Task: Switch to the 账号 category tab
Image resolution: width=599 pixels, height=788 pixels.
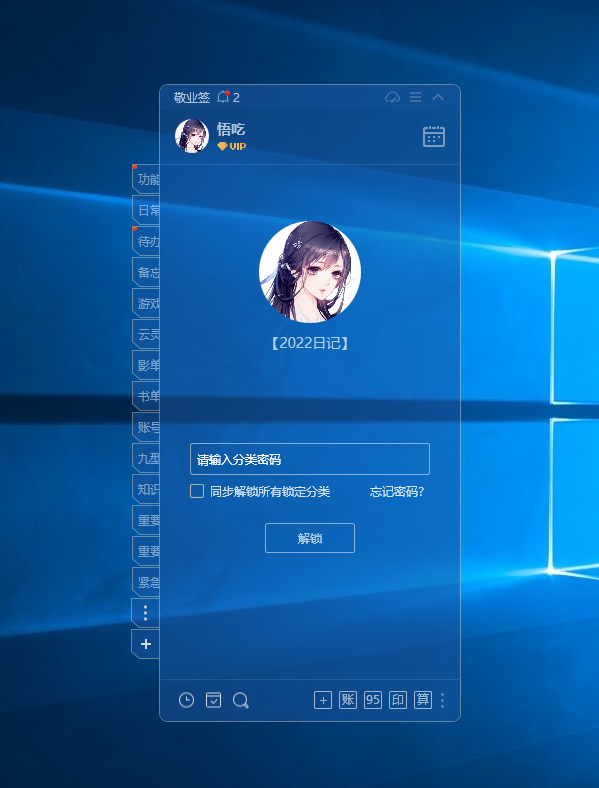Action: click(146, 428)
